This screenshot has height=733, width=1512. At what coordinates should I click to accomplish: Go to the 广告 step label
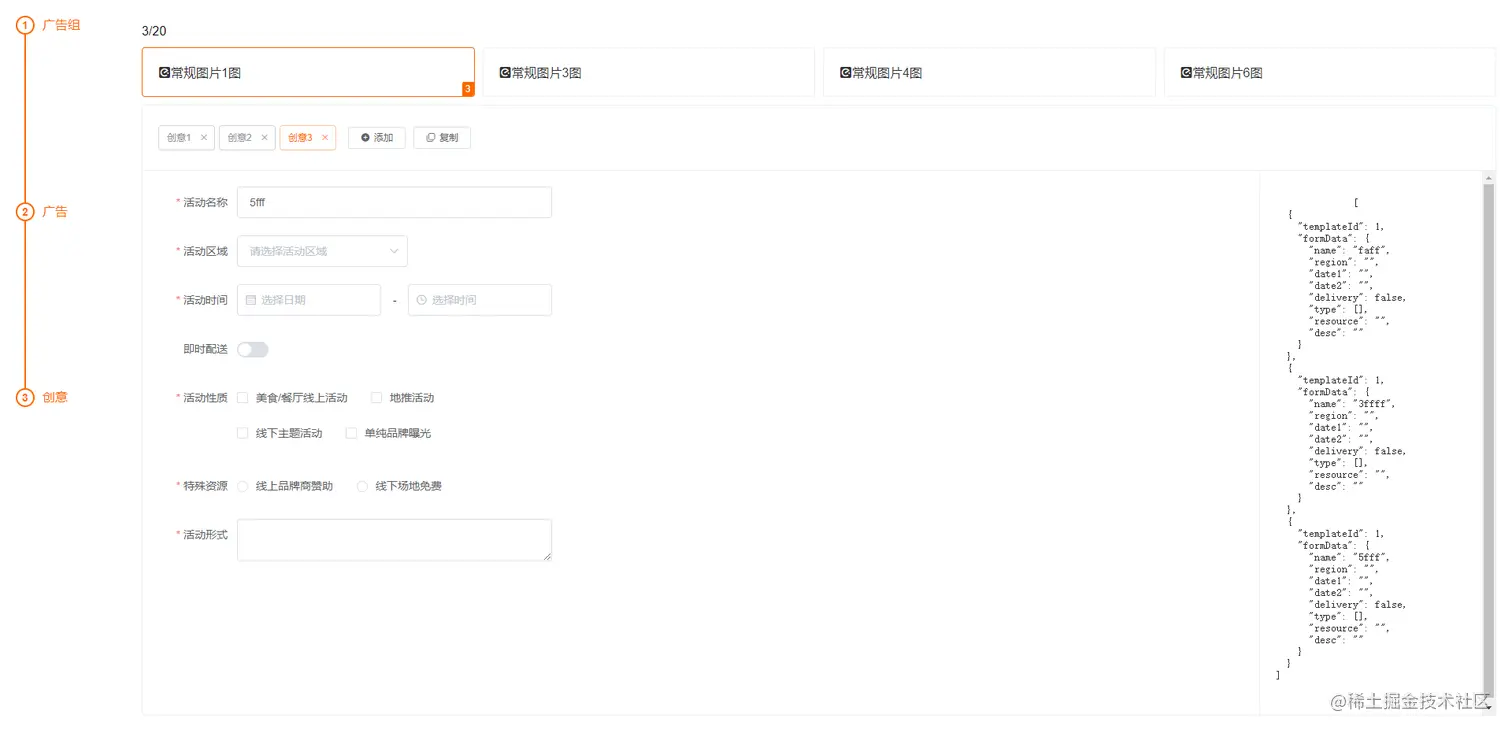(55, 212)
